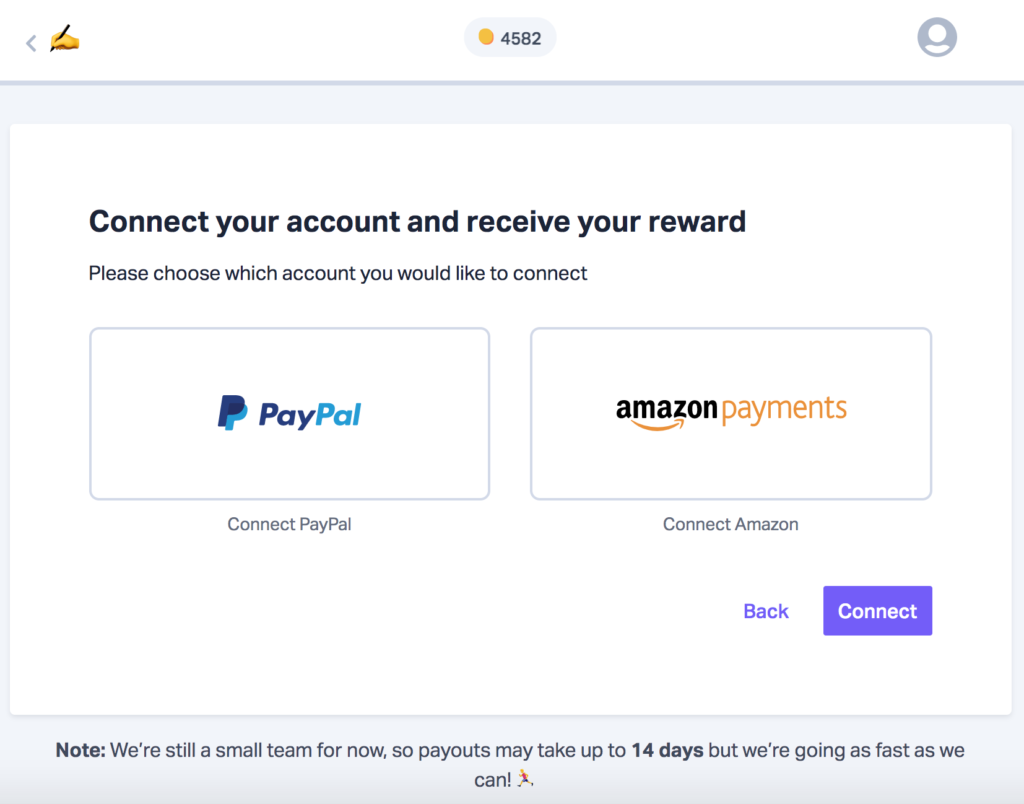Image resolution: width=1024 pixels, height=804 pixels.
Task: Click the running person emoji
Action: pyautogui.click(x=525, y=779)
